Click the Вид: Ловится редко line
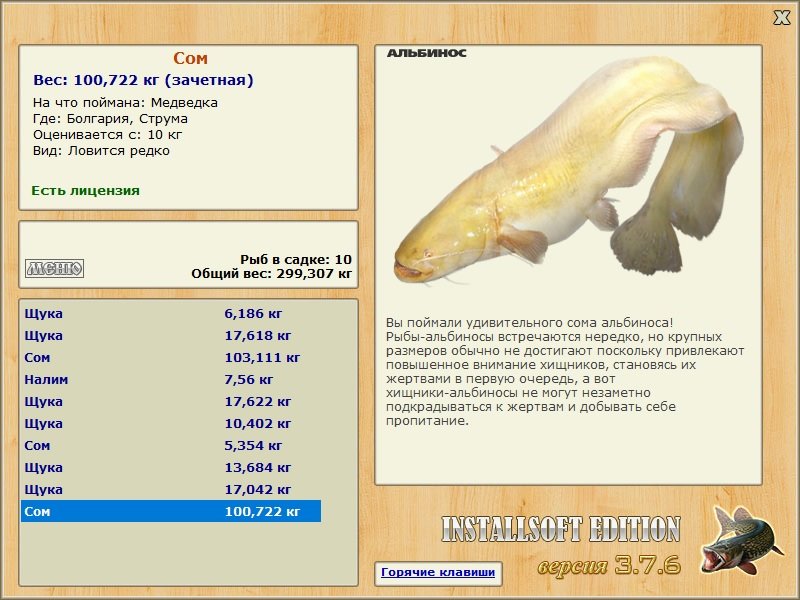 tap(101, 151)
